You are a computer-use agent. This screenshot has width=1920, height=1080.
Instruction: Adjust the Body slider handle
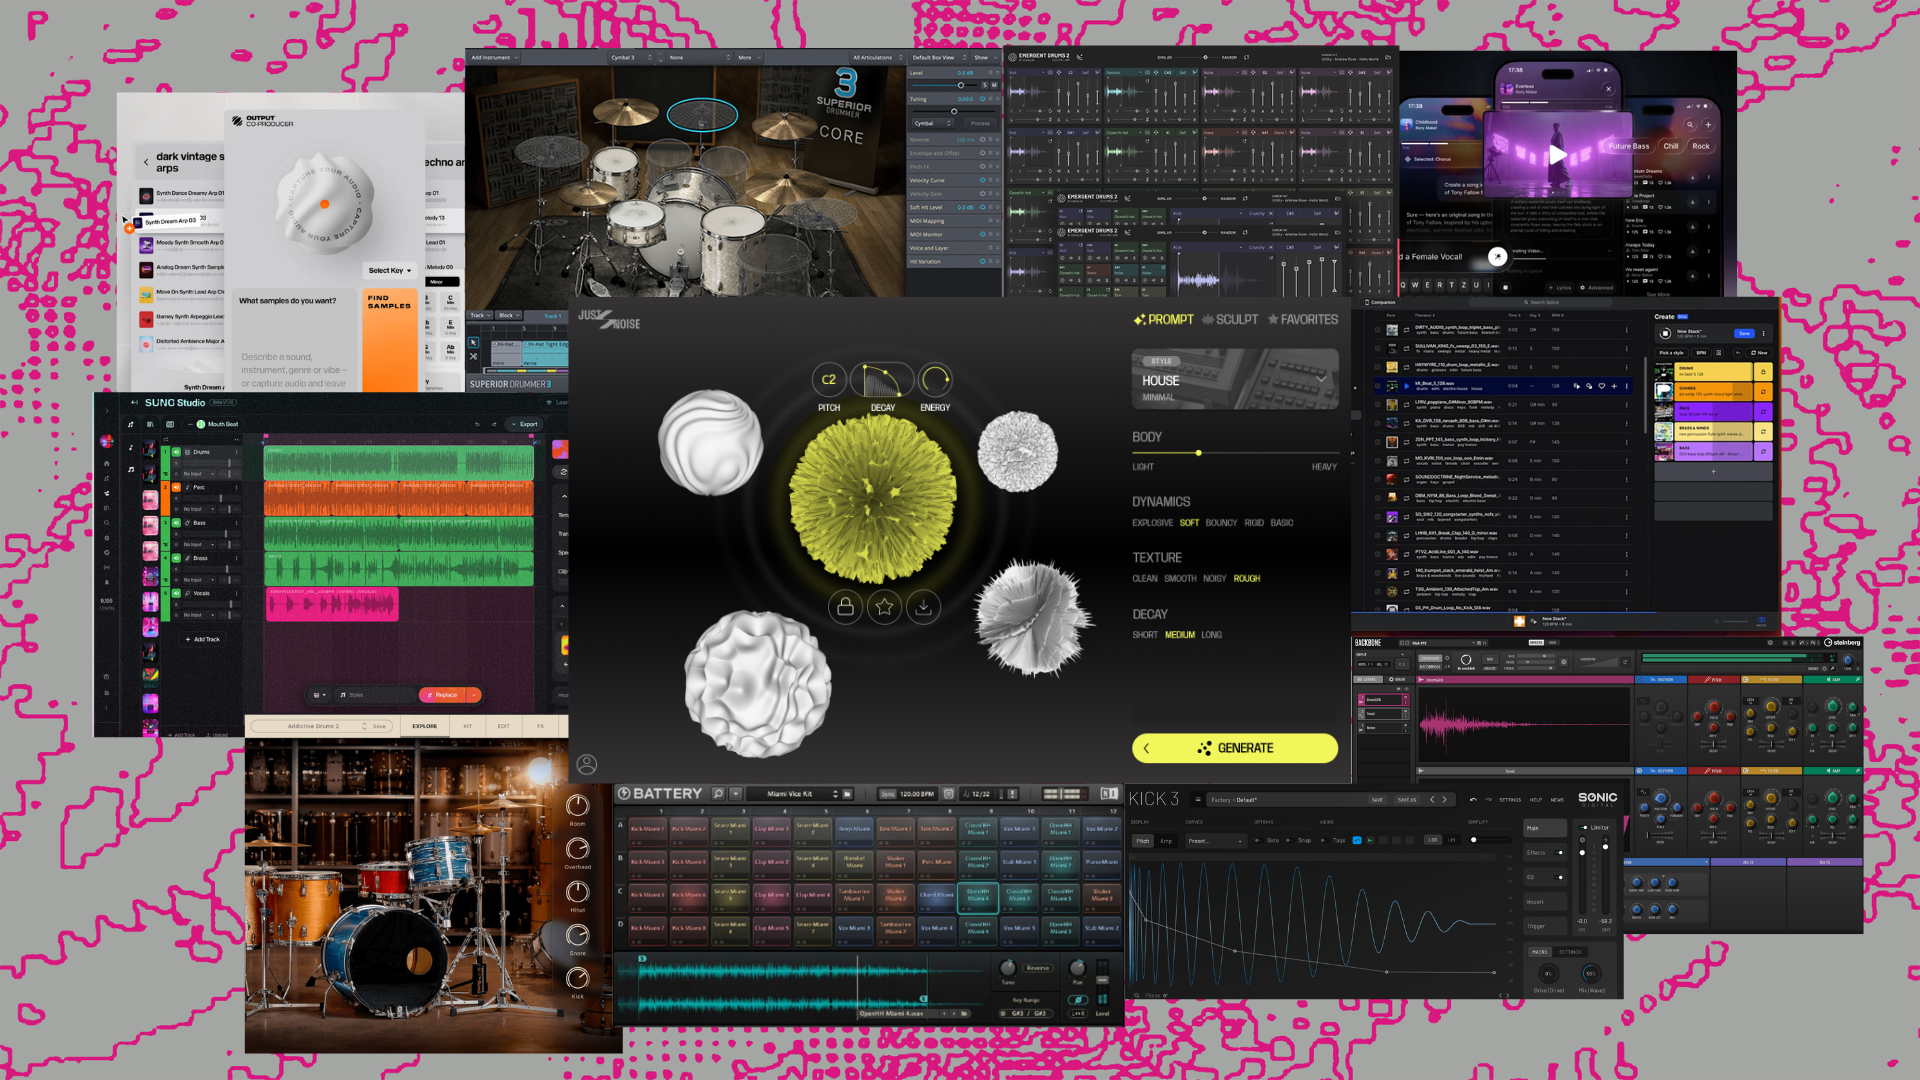coord(1198,453)
